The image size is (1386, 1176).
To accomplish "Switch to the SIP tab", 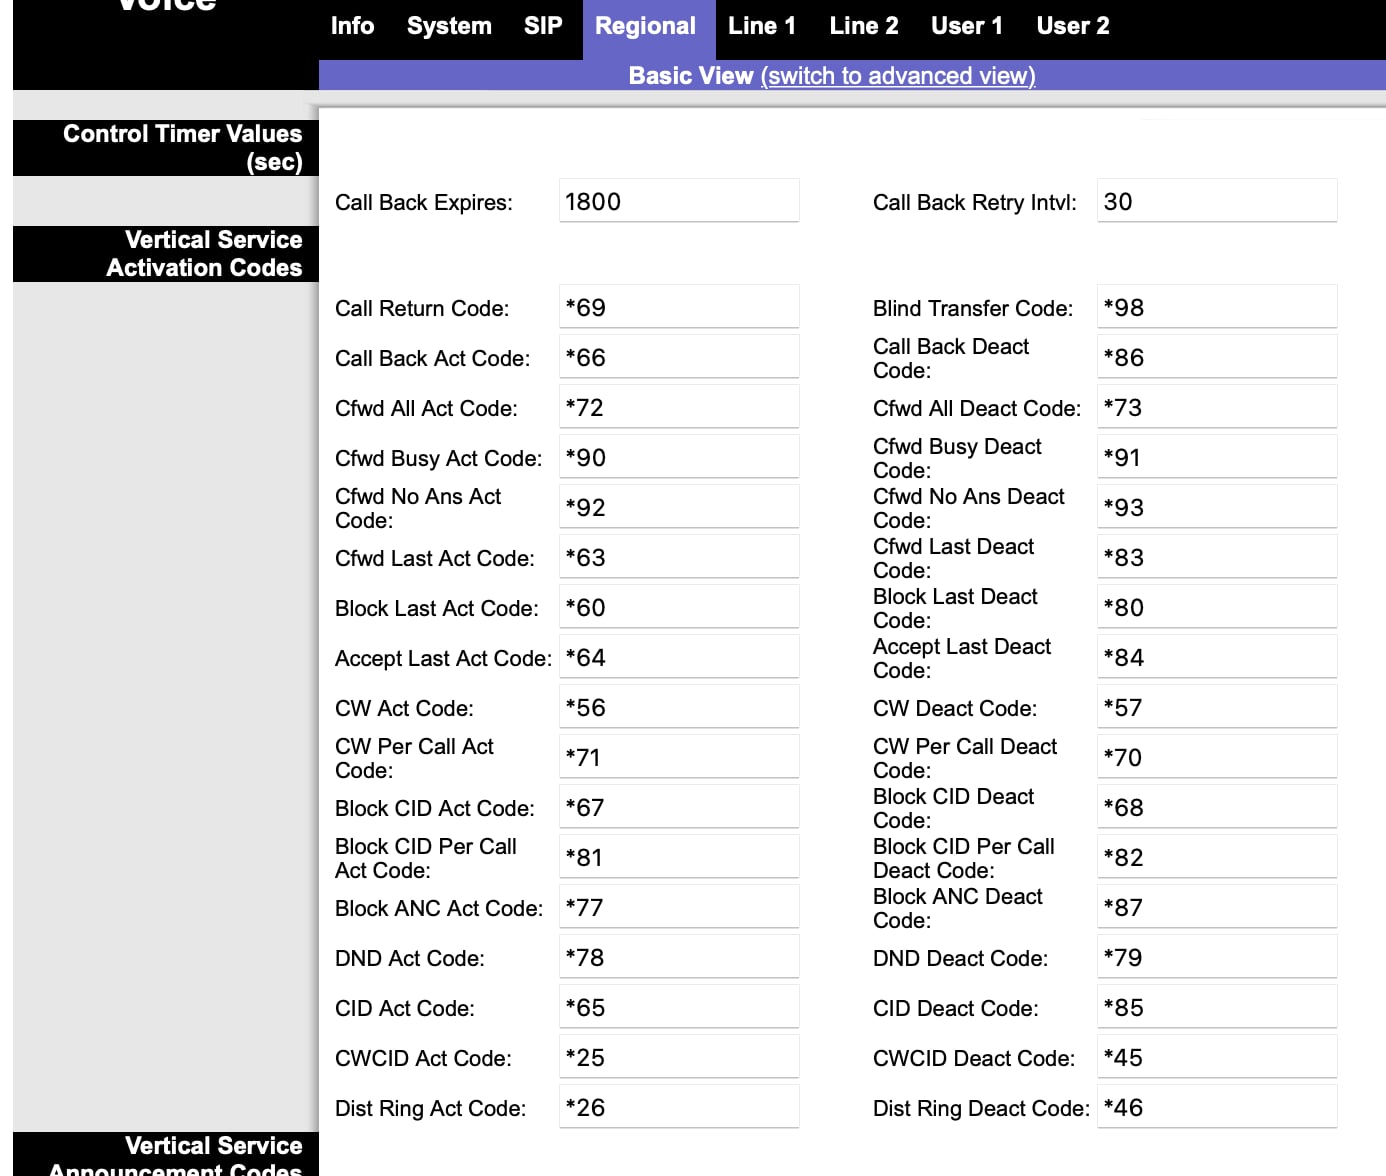I will (x=543, y=26).
